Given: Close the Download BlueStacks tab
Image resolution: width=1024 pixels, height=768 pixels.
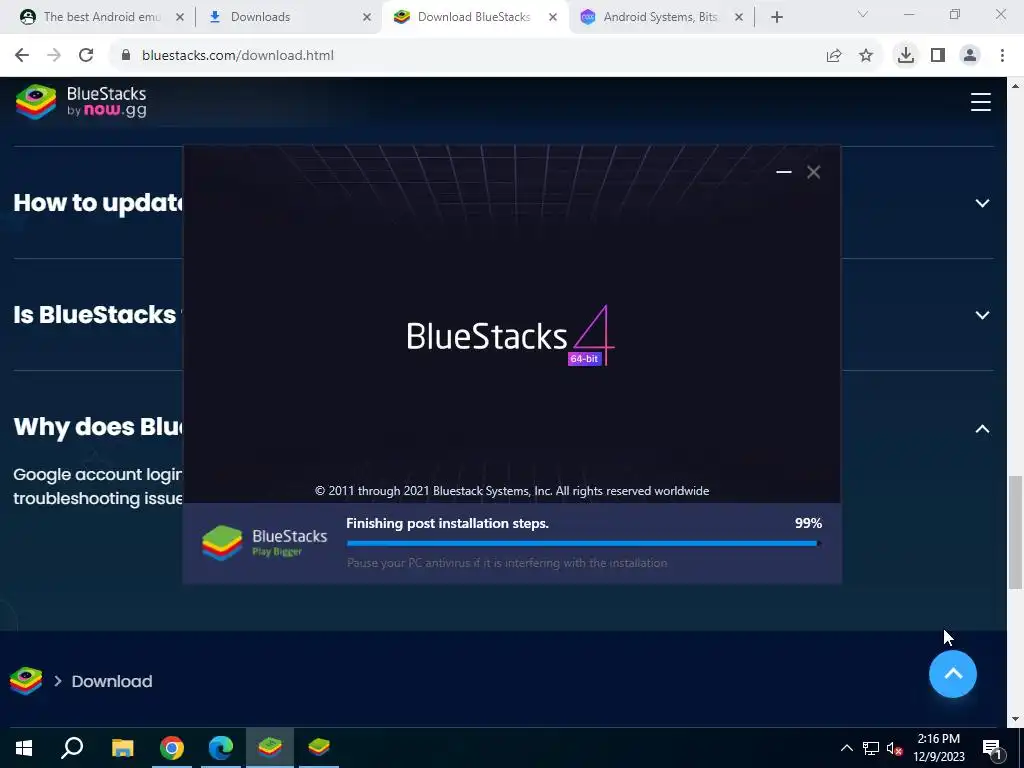Looking at the screenshot, I should [553, 18].
